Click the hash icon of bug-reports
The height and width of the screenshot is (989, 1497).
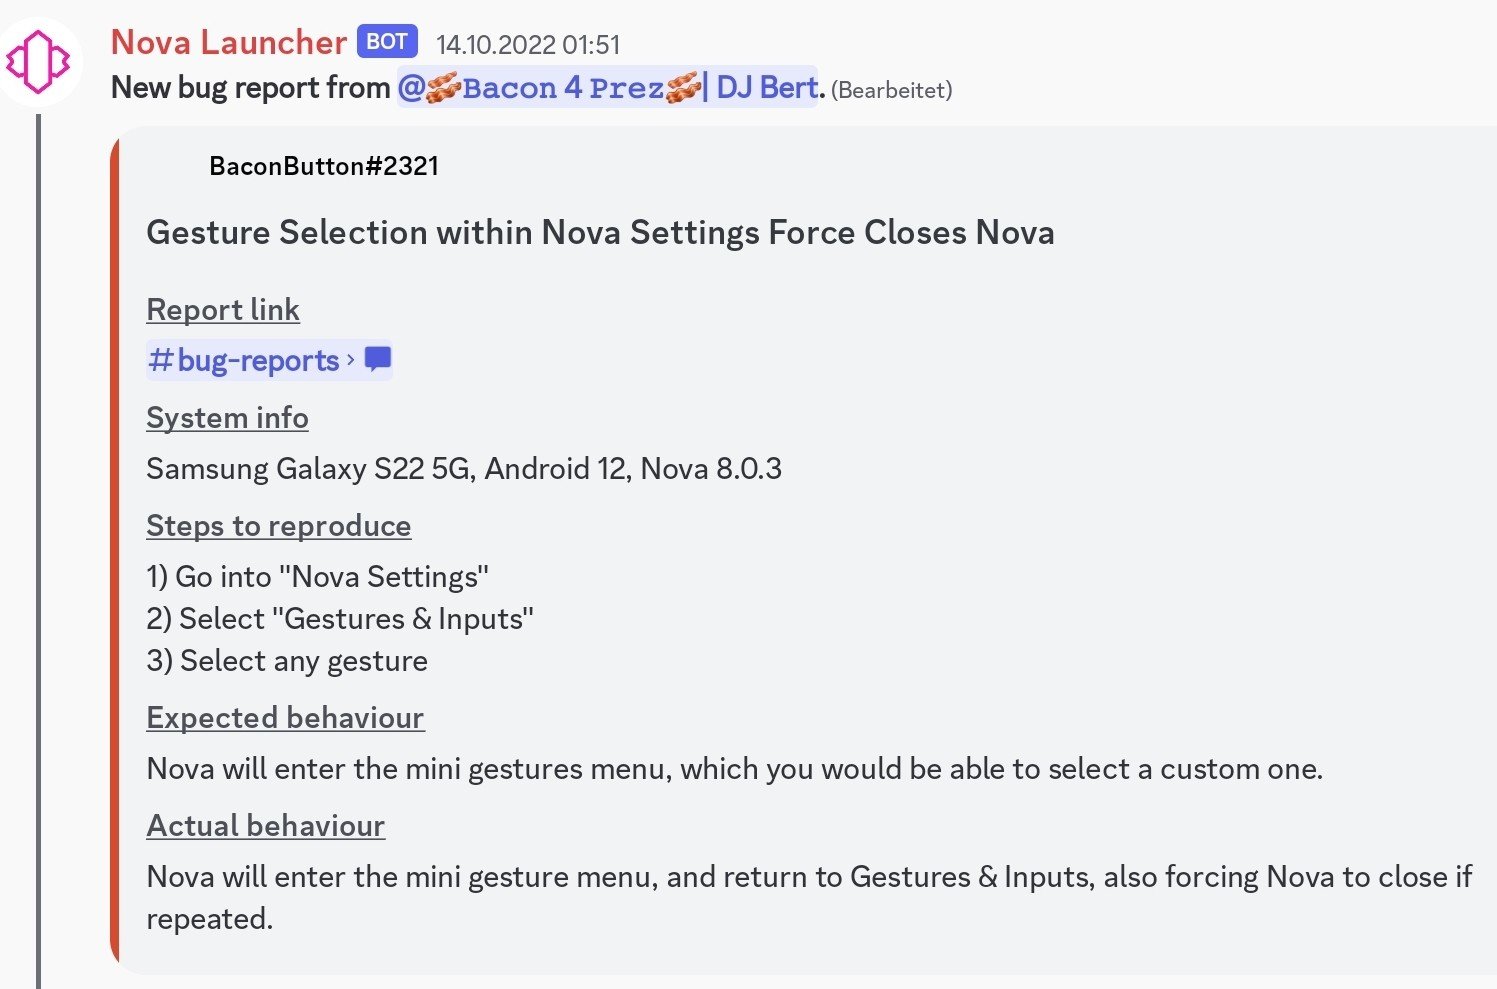coord(160,360)
